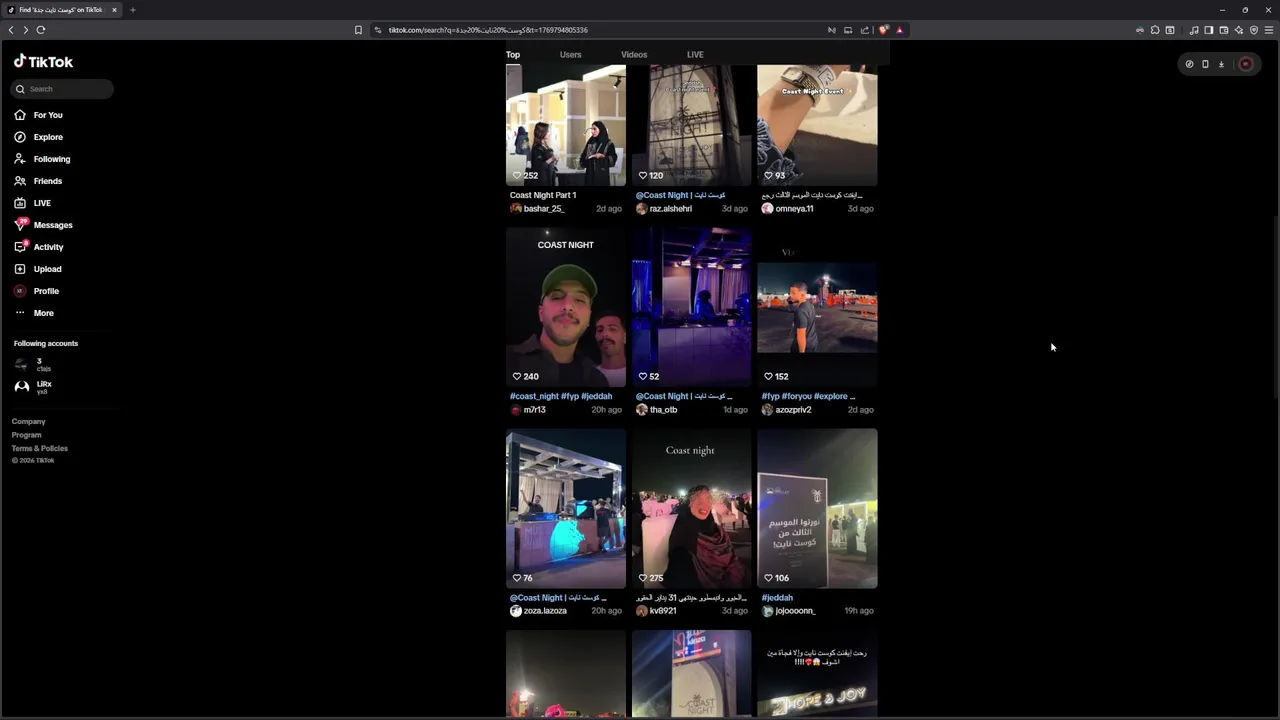Open azozpriv2 profile link
The width and height of the screenshot is (1280, 720).
click(x=794, y=410)
